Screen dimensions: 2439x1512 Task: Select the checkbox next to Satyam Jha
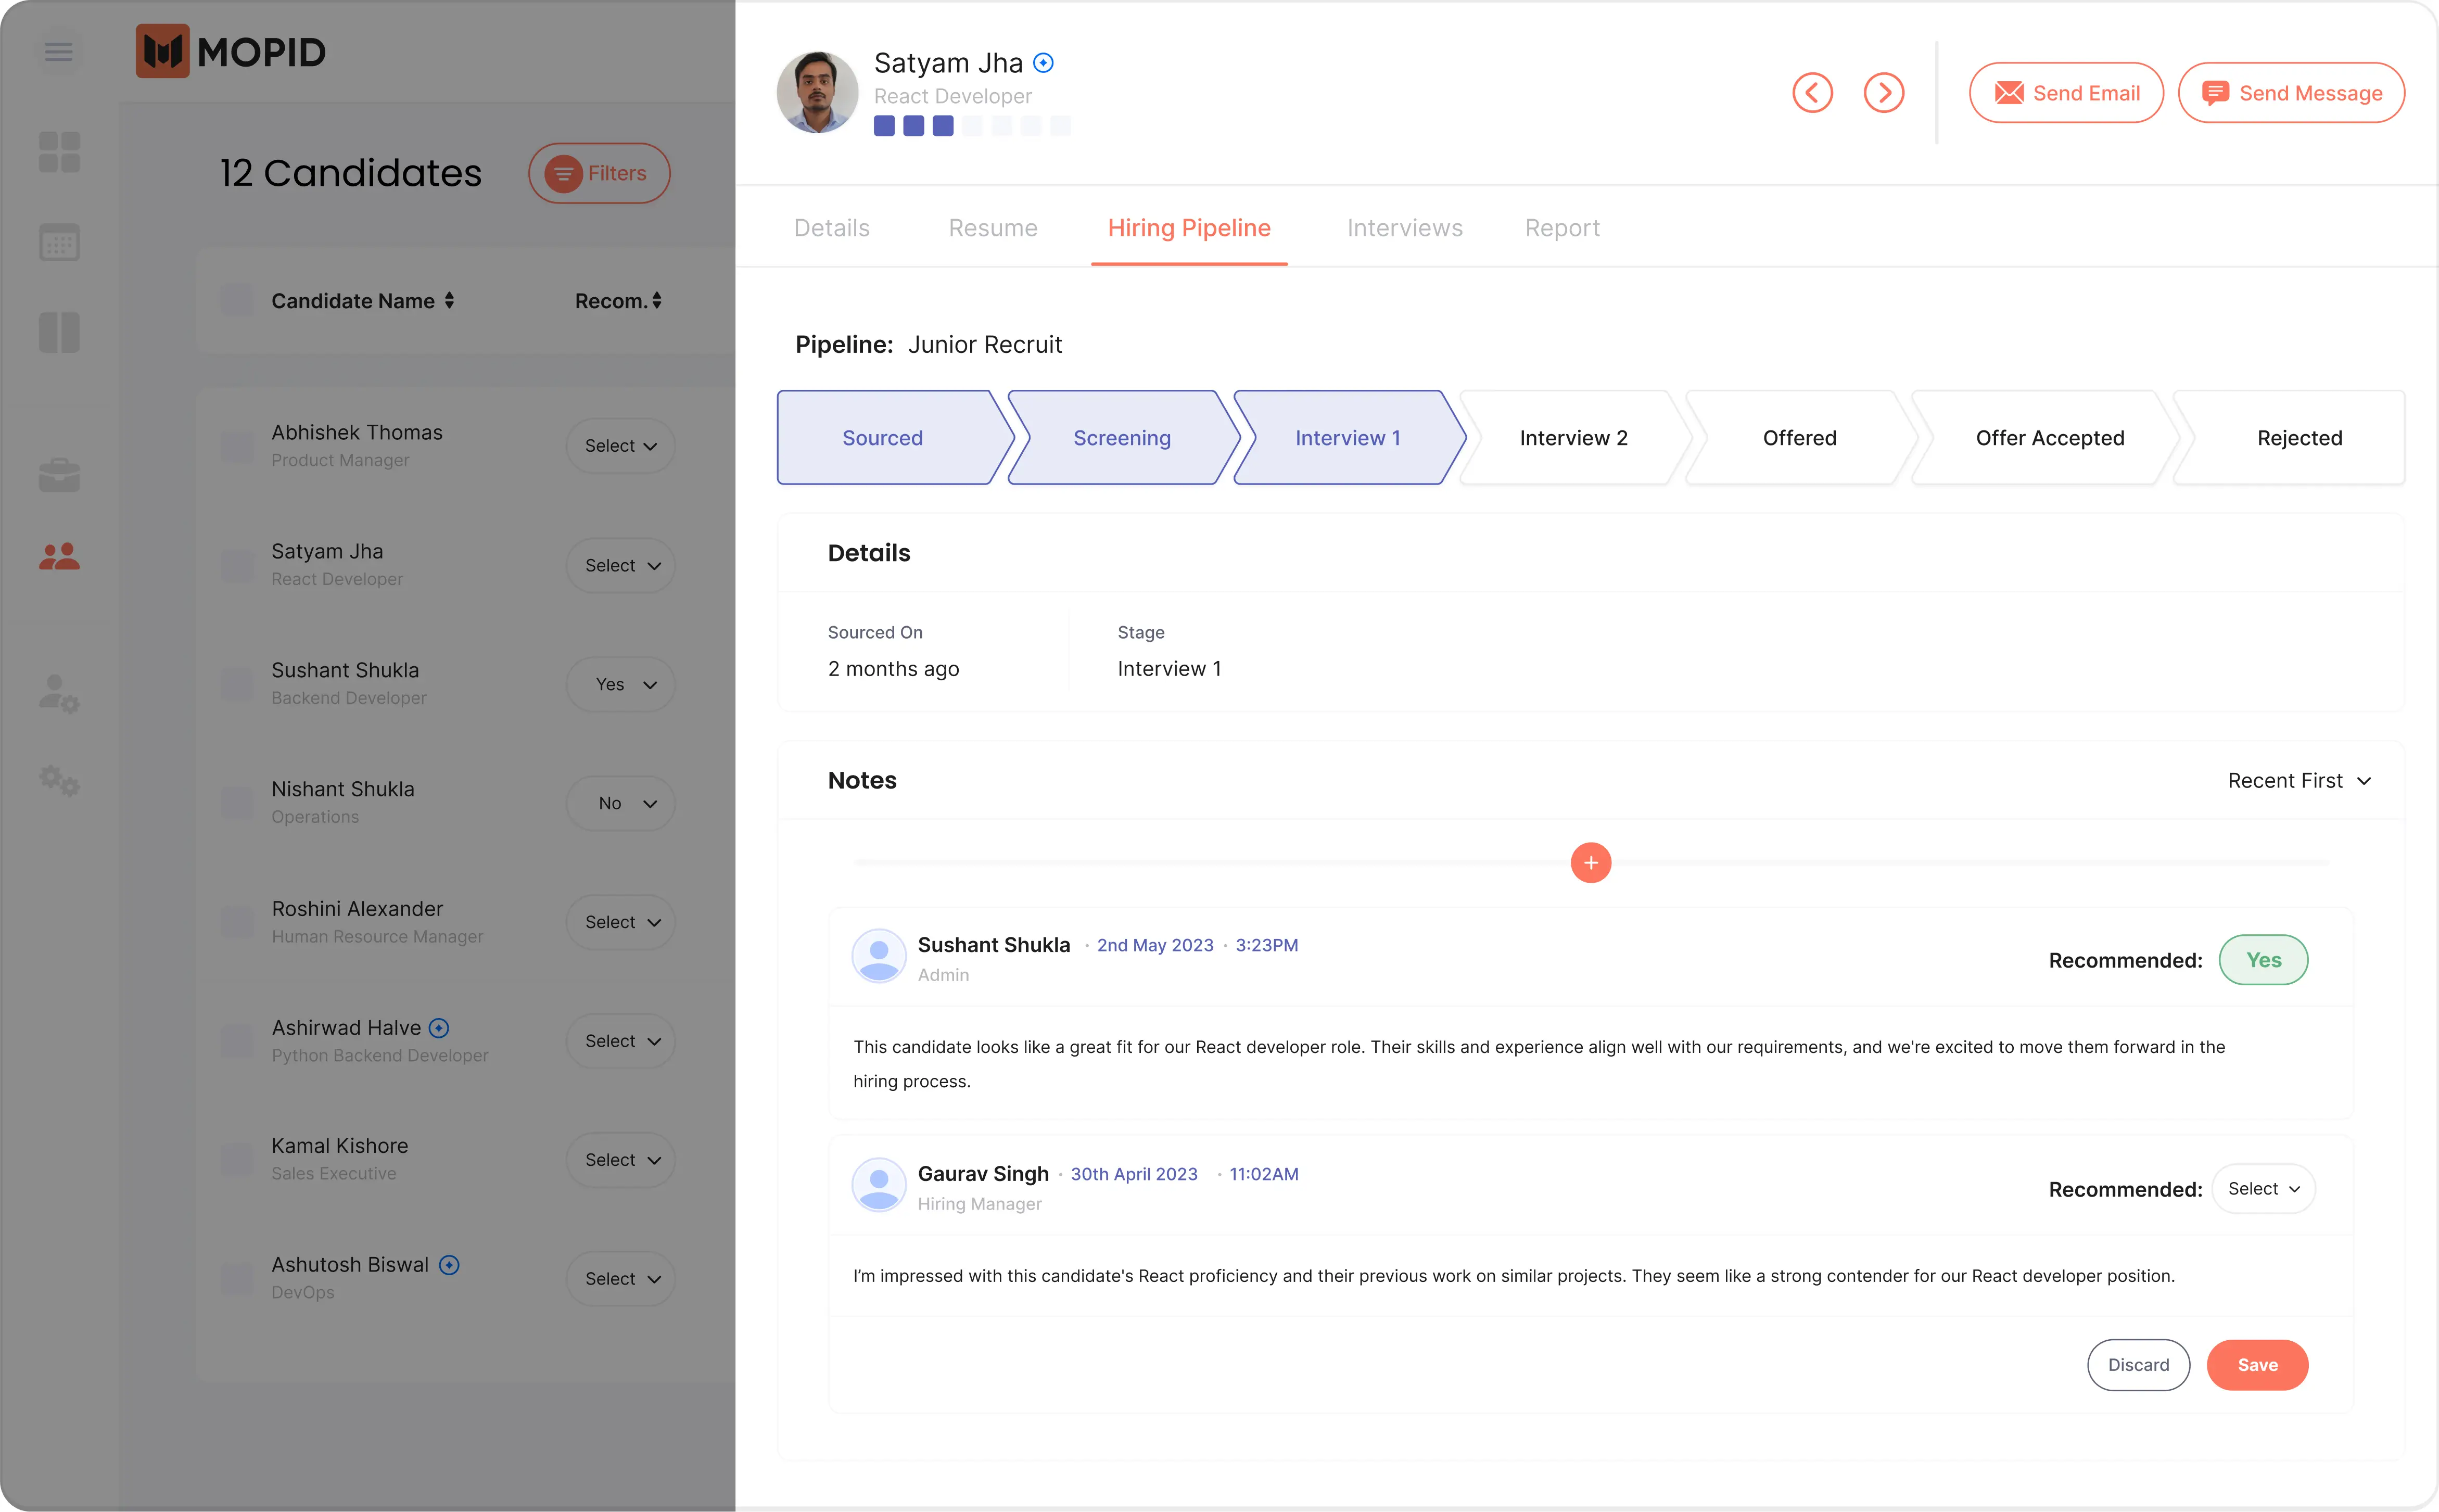point(236,565)
